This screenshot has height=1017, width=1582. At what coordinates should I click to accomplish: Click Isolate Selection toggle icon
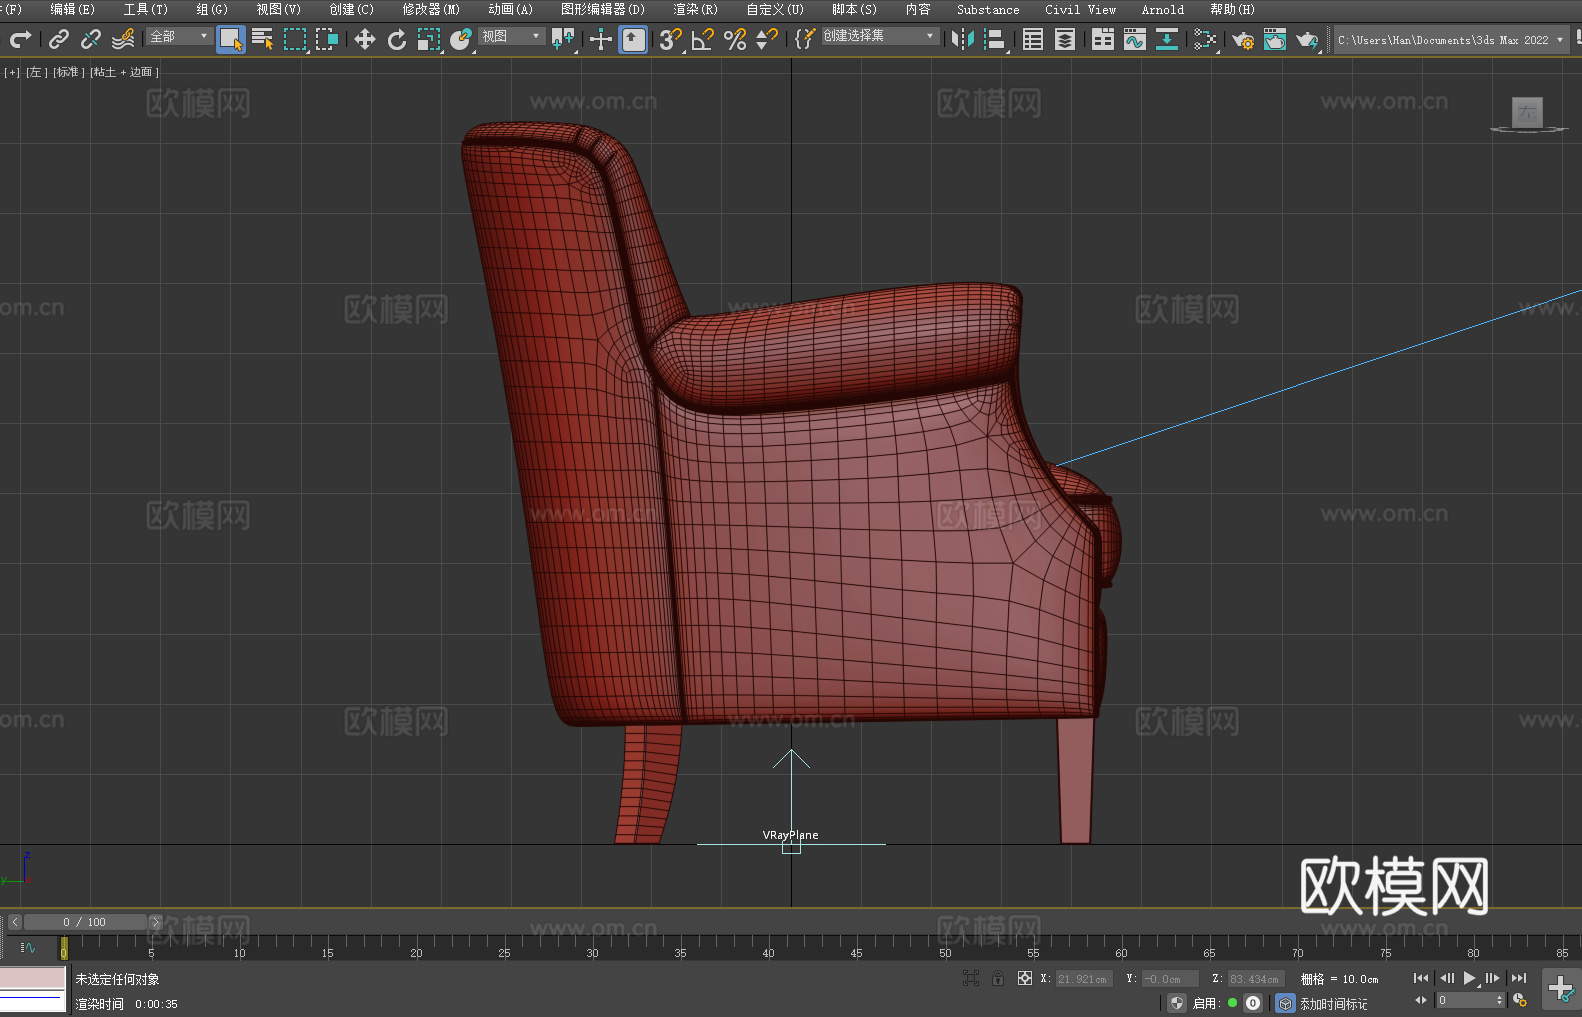click(970, 978)
